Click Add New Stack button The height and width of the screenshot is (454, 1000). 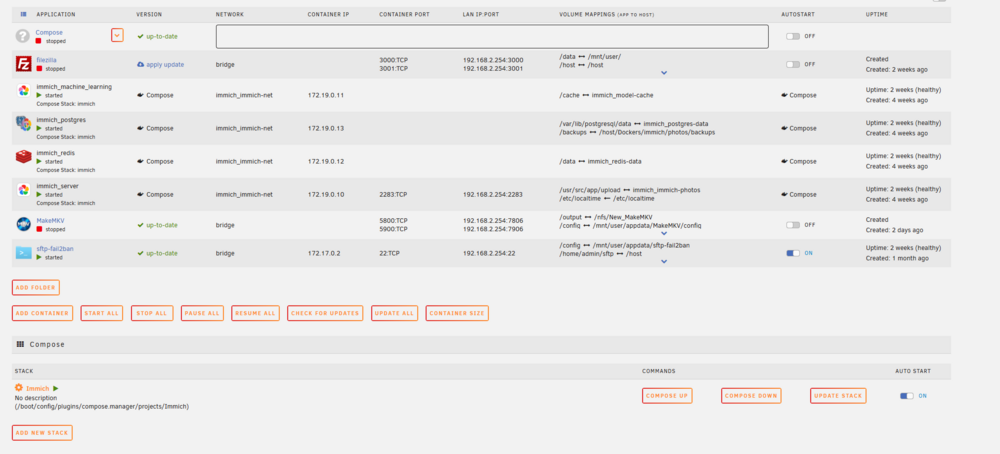click(x=42, y=433)
